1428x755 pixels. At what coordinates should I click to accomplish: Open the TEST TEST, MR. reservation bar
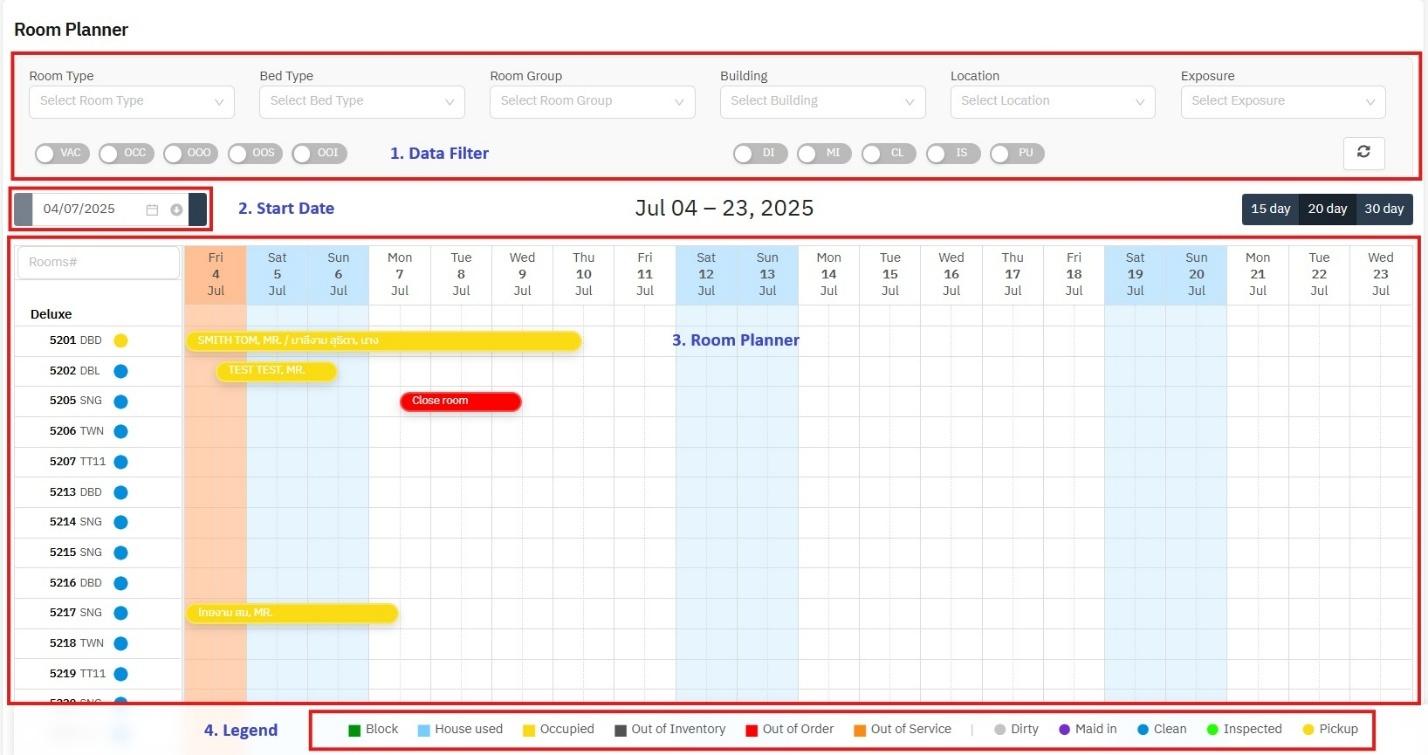276,371
